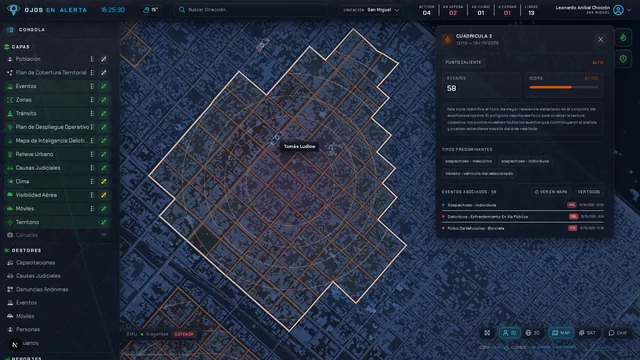Click the Cuadricula 2 flame icon
This screenshot has height=360, width=640.
pyautogui.click(x=448, y=40)
